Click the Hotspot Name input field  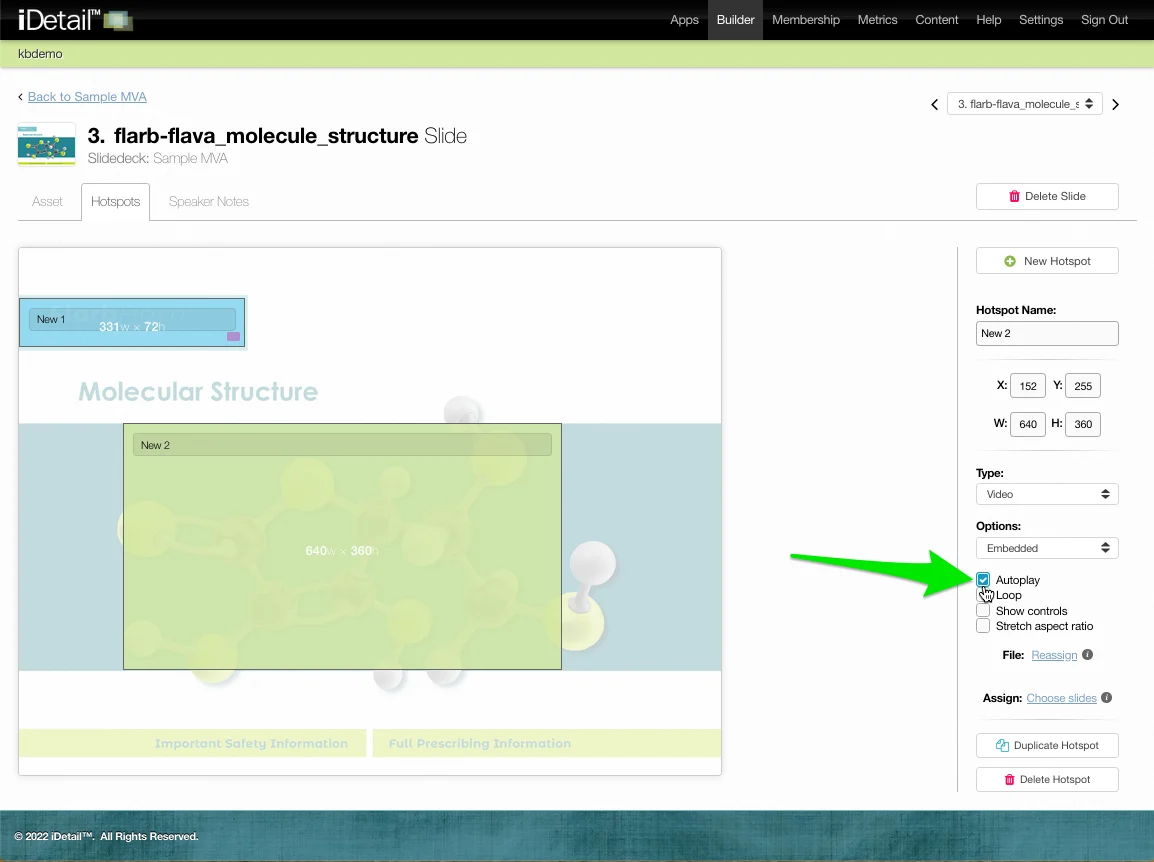tap(1047, 333)
